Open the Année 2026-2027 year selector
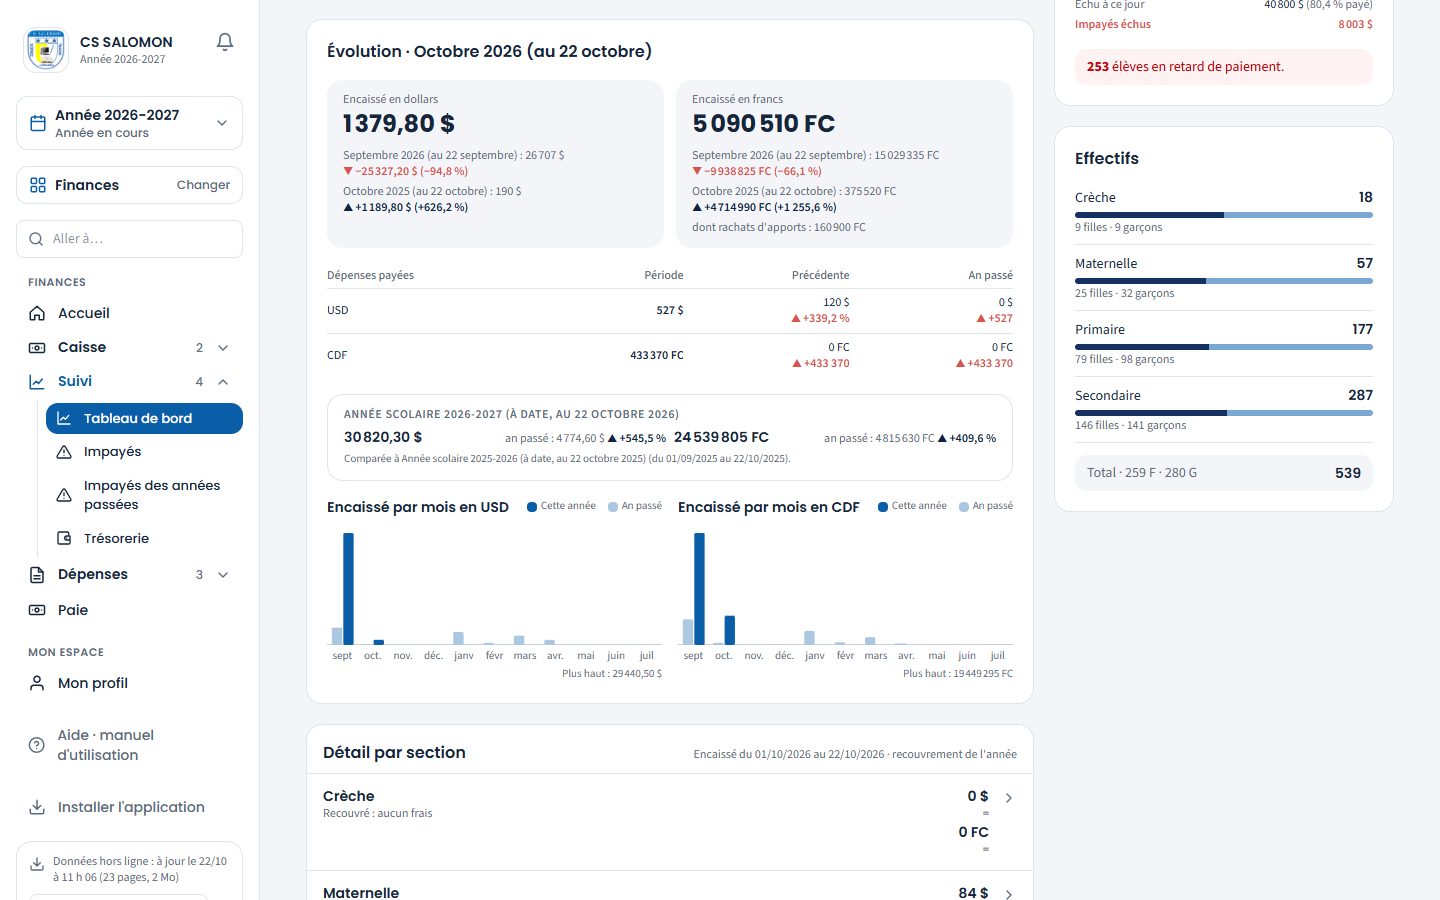1440x900 pixels. click(x=129, y=123)
